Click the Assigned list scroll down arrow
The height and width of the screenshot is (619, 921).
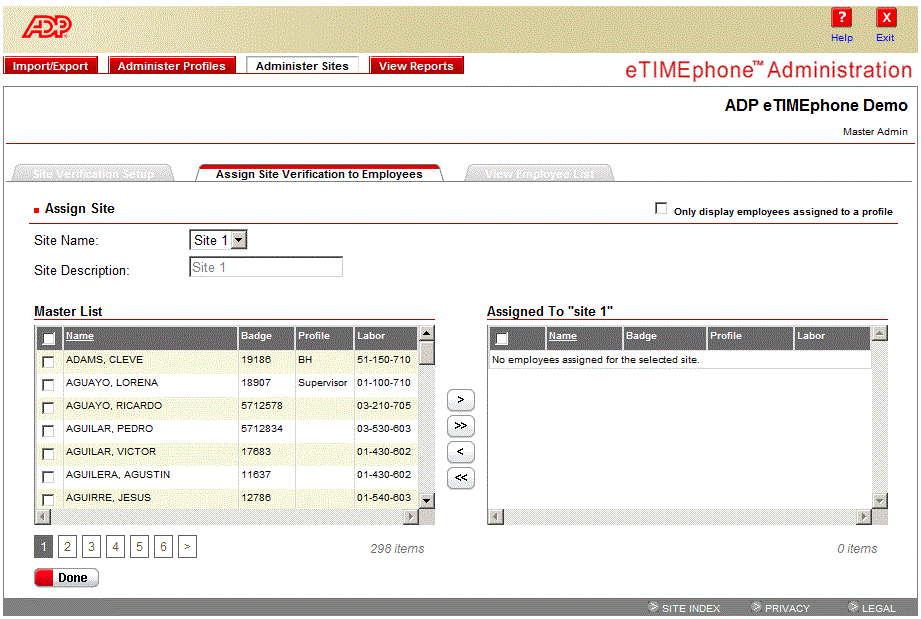[x=879, y=500]
